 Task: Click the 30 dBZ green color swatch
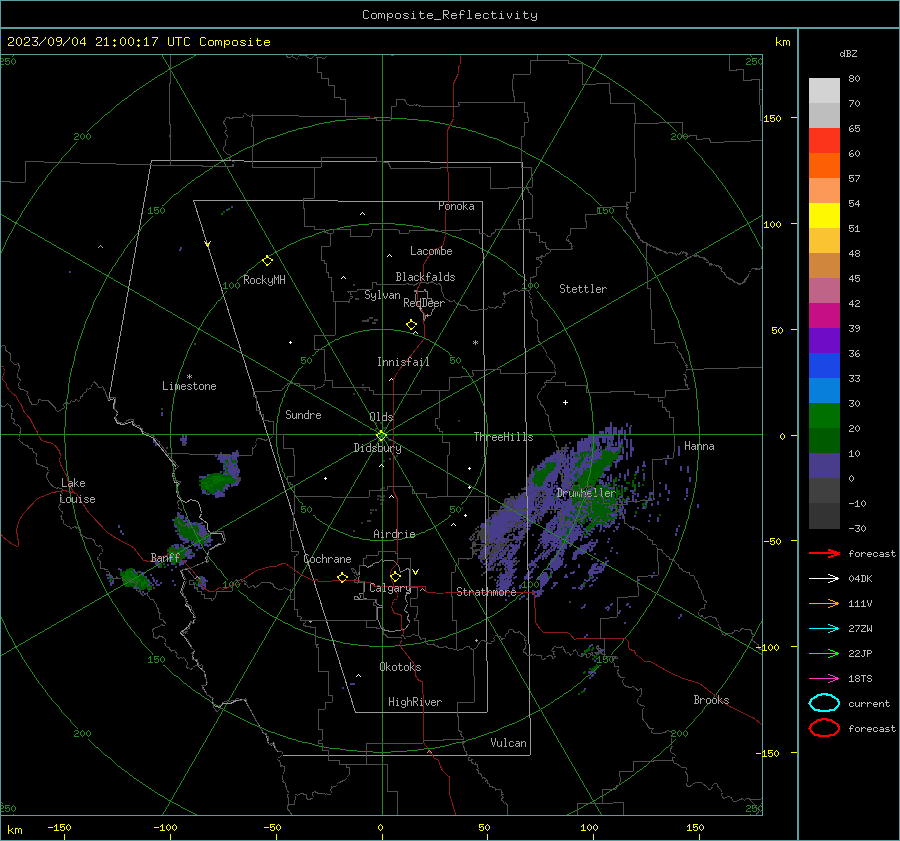coord(824,416)
